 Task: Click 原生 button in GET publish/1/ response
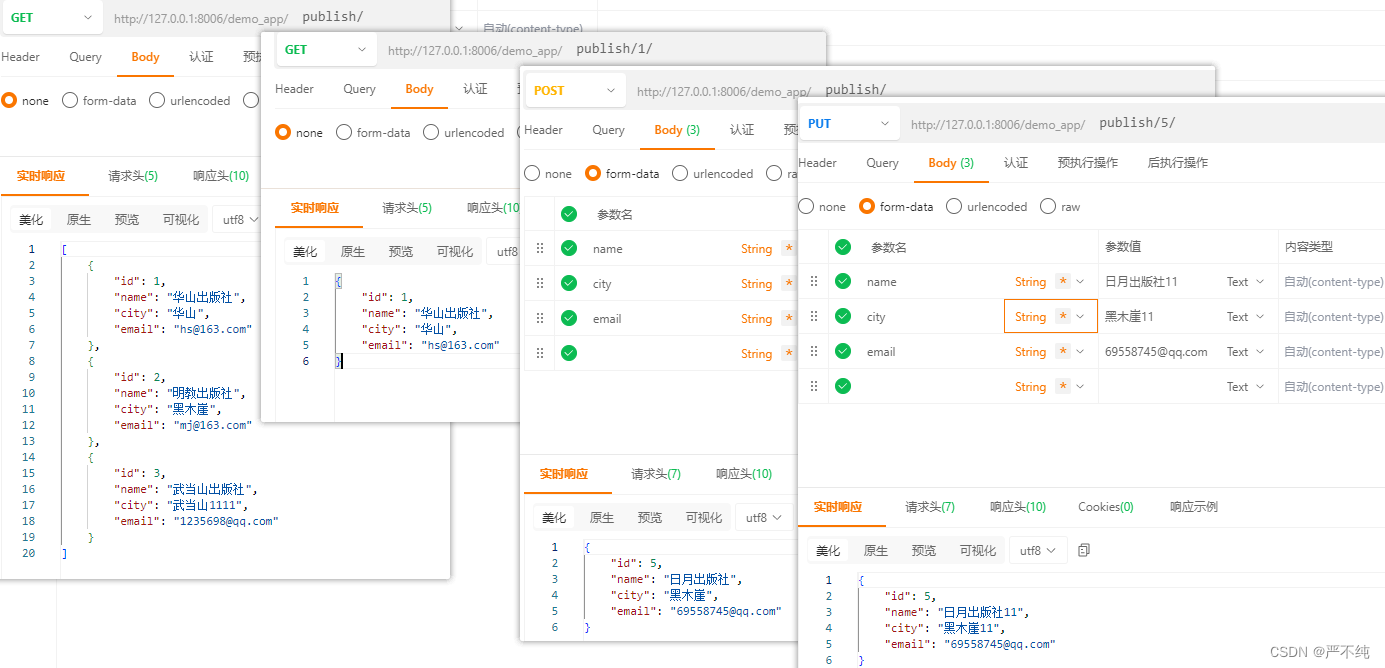pyautogui.click(x=353, y=252)
